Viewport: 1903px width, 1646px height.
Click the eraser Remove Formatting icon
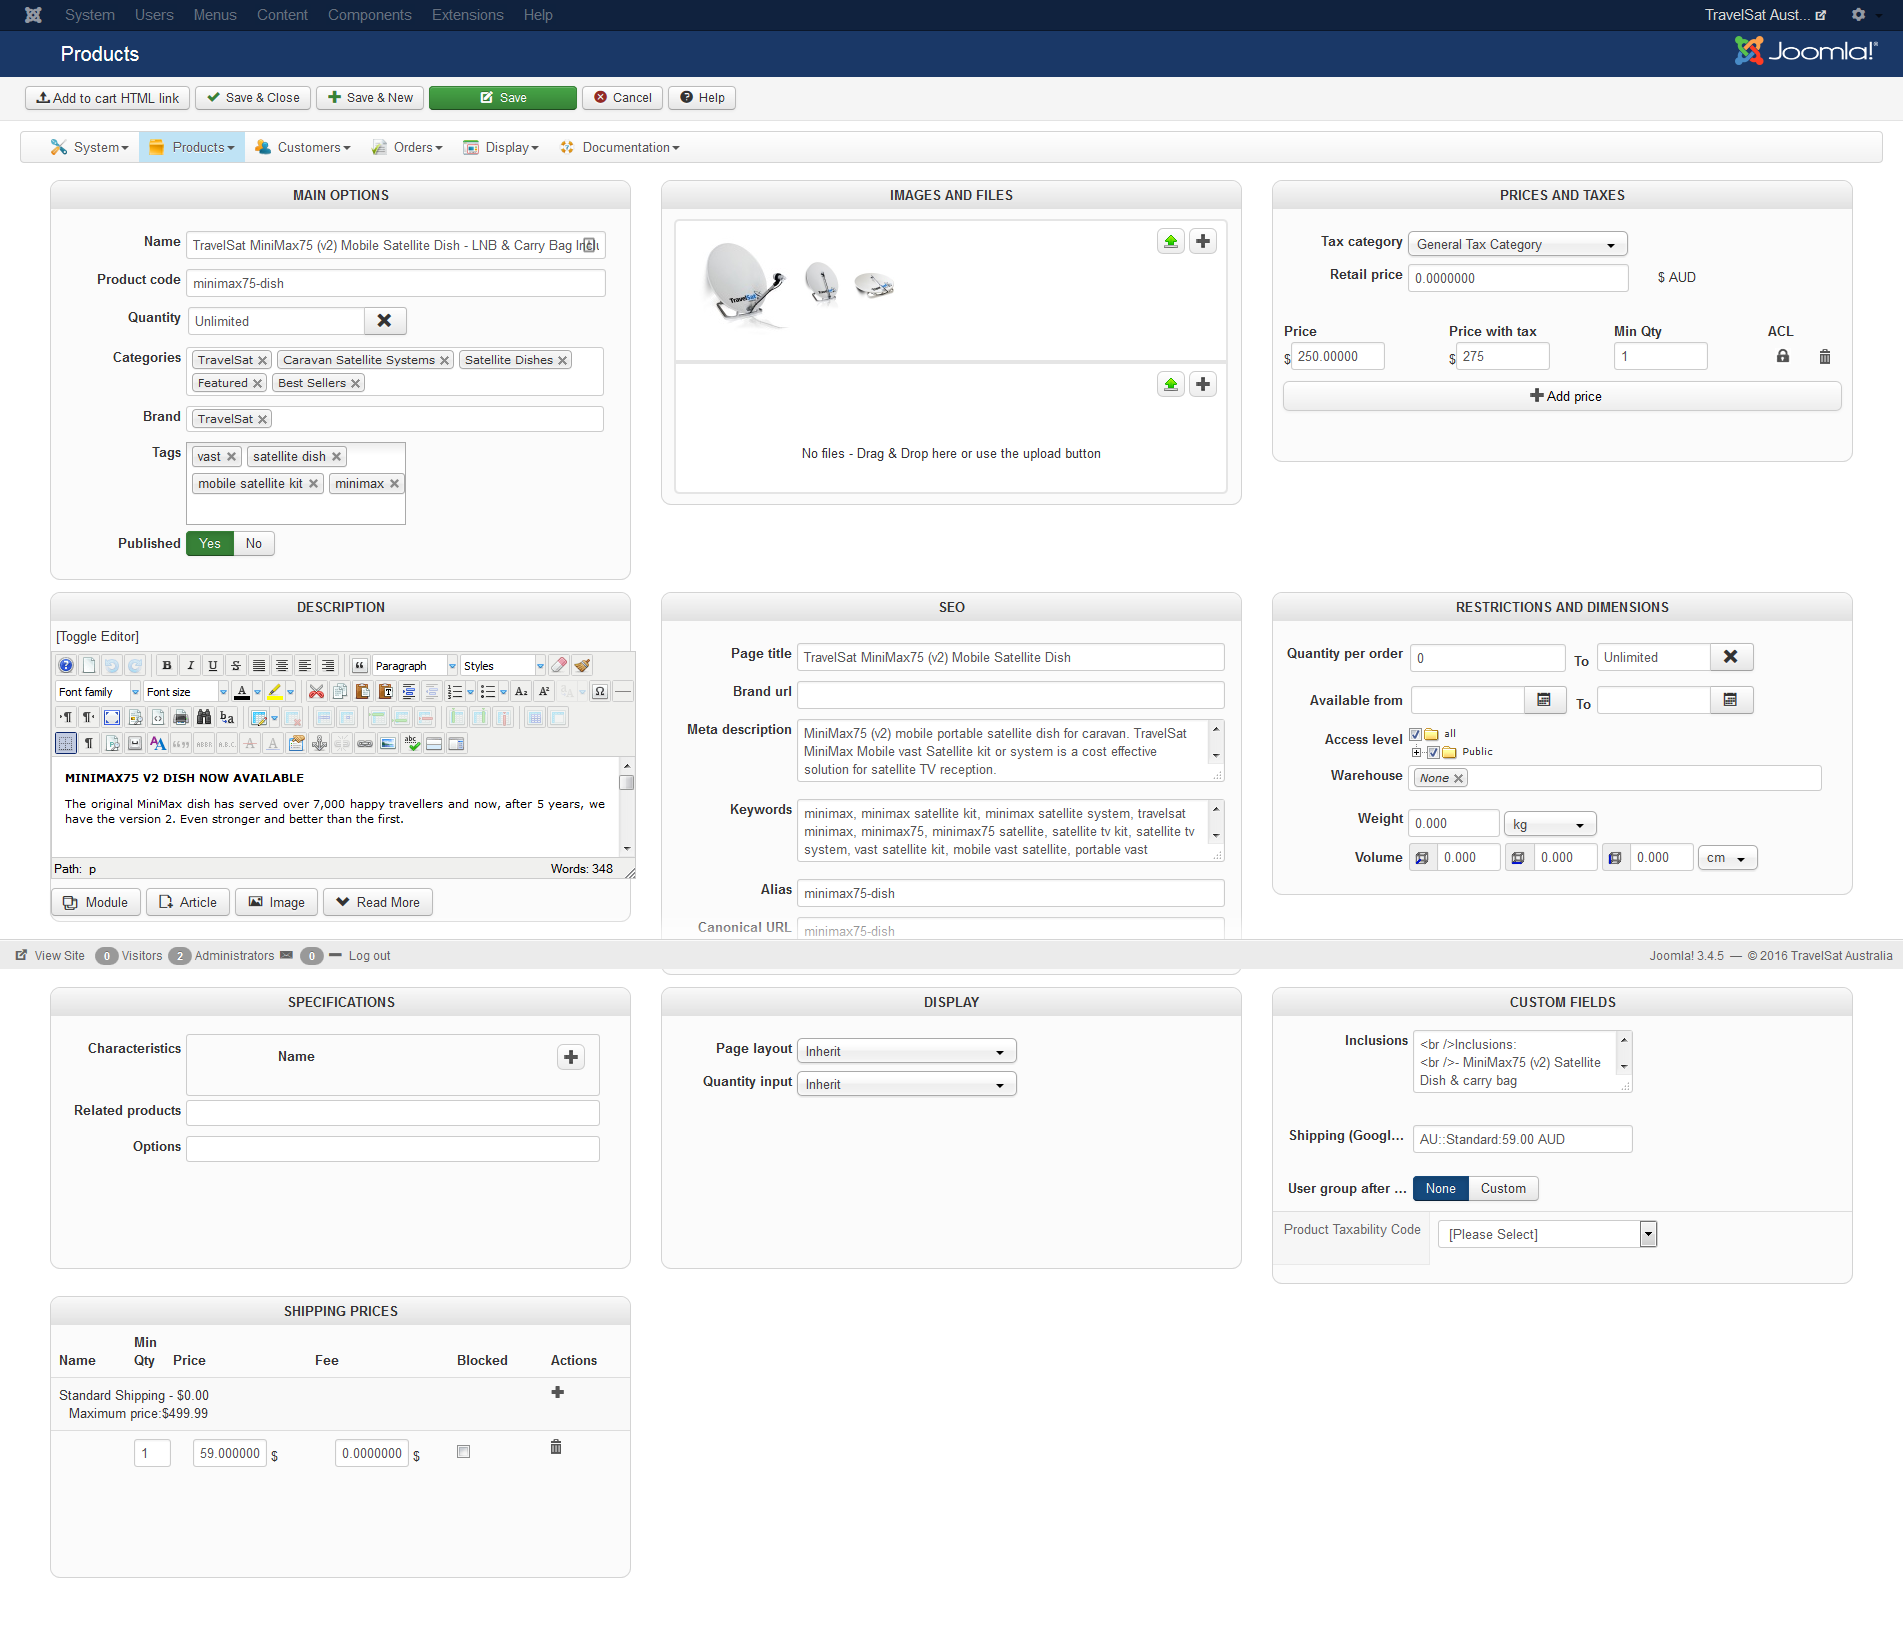[x=559, y=666]
